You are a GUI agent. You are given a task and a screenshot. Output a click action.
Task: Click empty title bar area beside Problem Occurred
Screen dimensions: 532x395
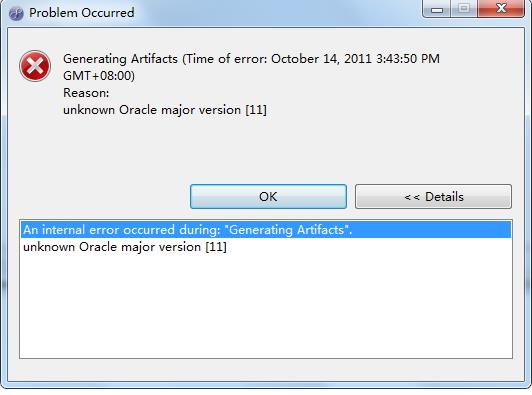click(278, 13)
